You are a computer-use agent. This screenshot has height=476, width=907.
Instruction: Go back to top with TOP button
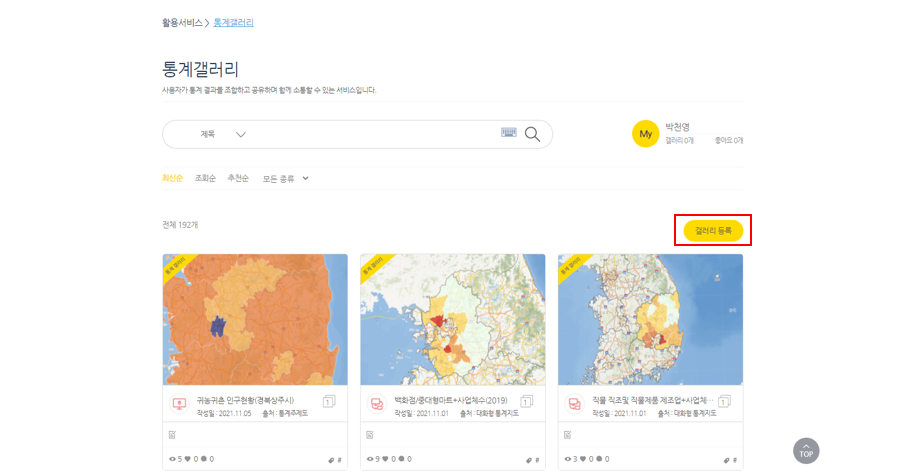coord(806,451)
